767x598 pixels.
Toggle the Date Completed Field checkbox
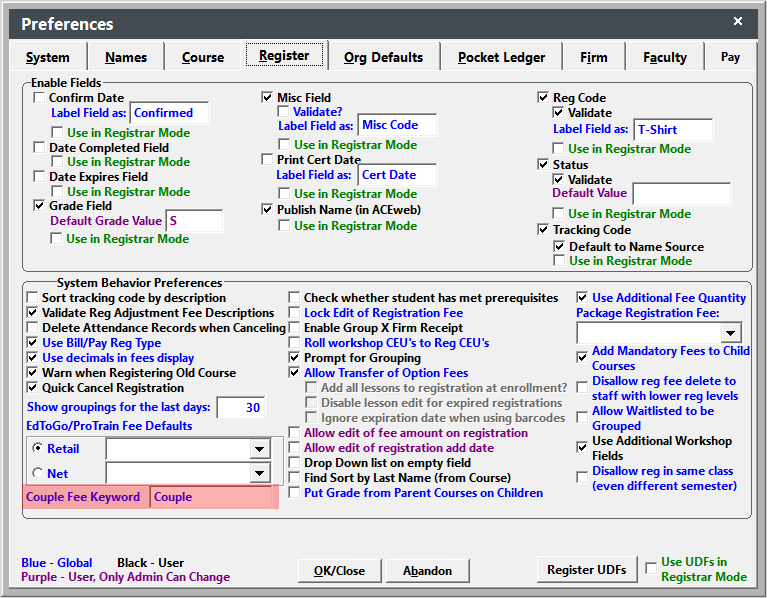tap(39, 147)
